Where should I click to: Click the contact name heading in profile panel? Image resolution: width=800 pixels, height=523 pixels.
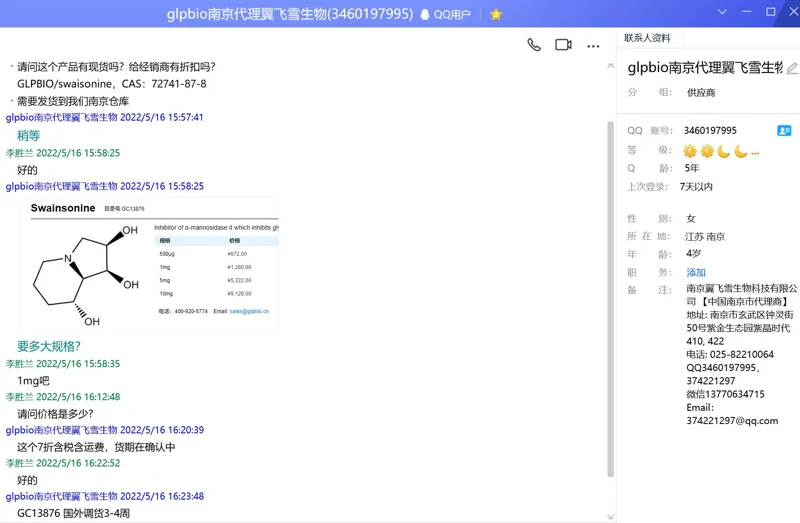pos(705,67)
